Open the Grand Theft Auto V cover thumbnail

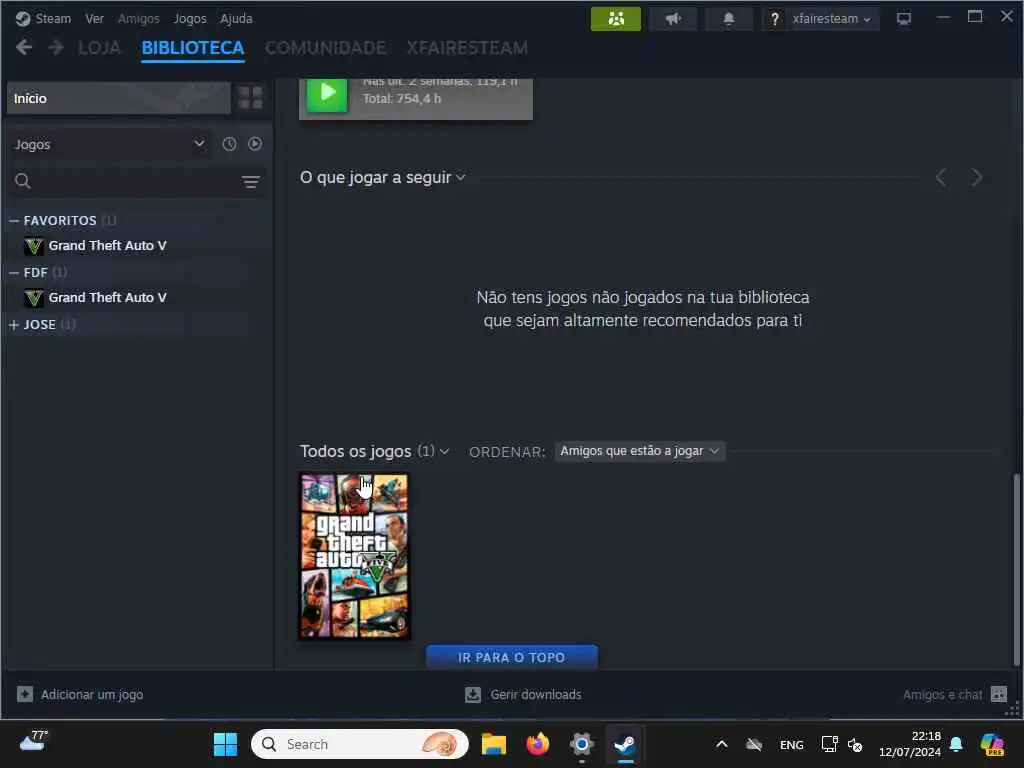tap(355, 556)
